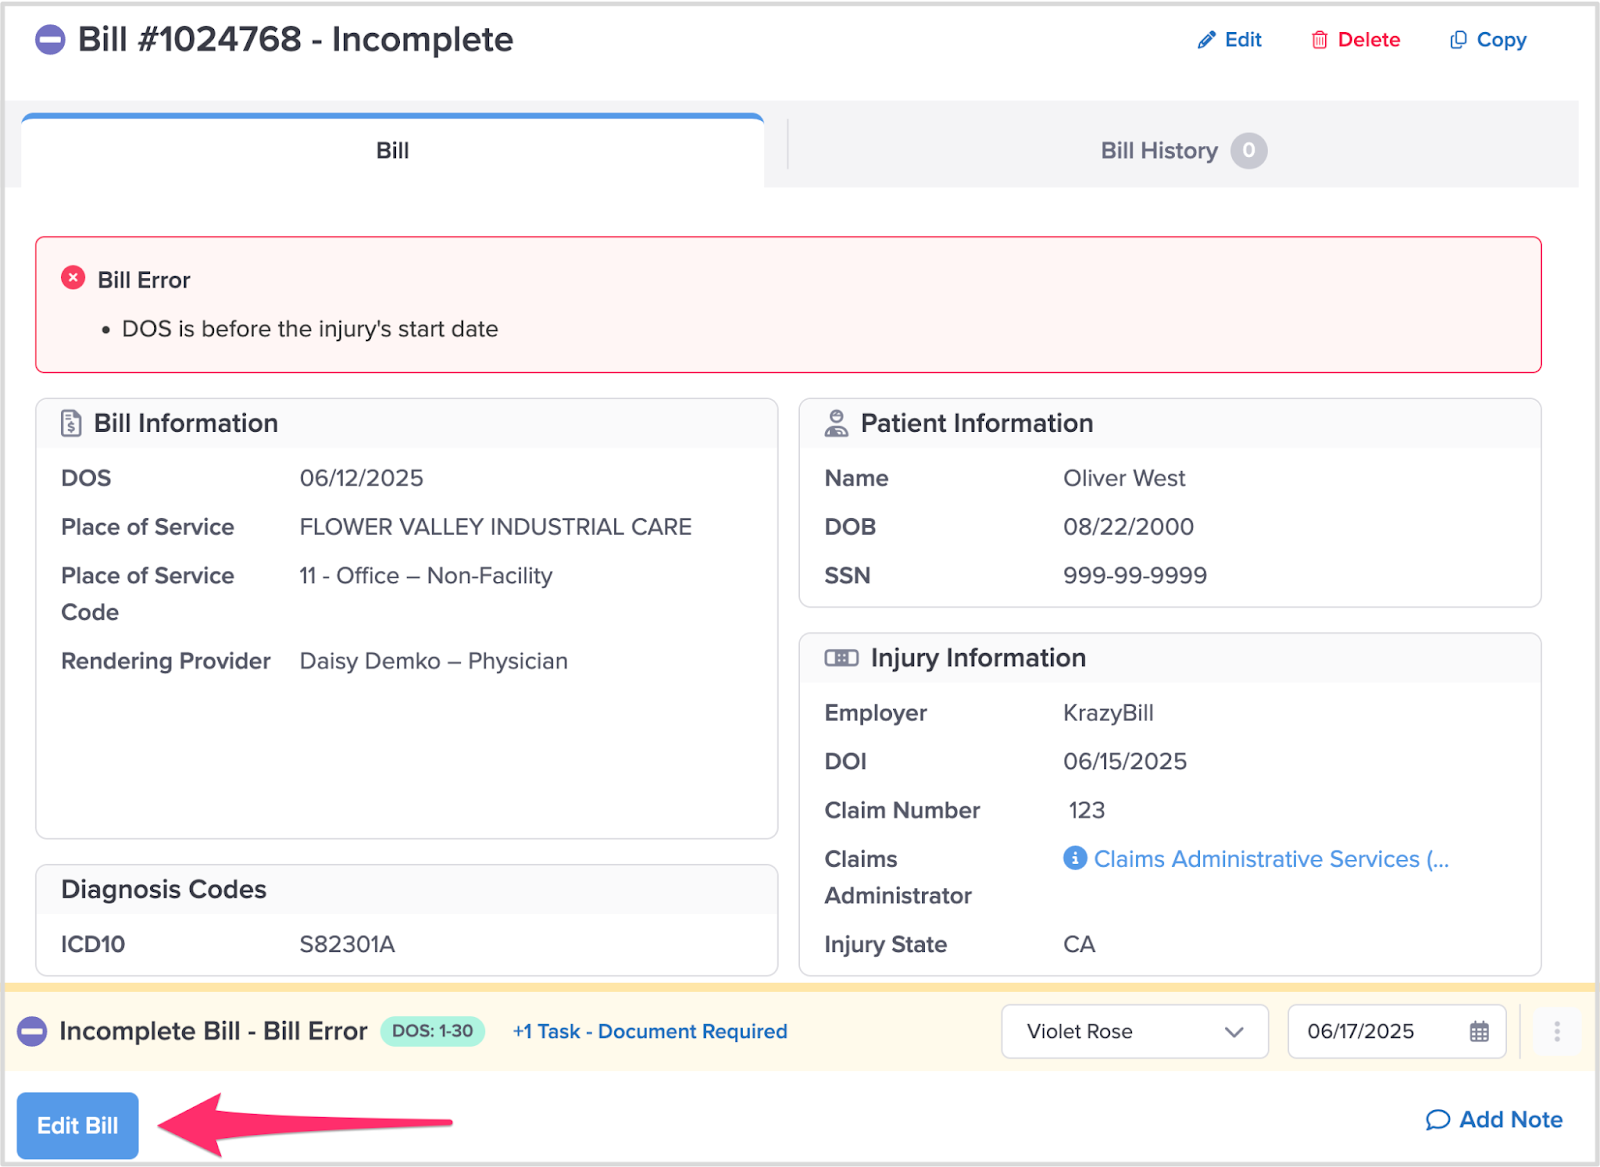Open the Claims Administrative Services link
The height and width of the screenshot is (1167, 1600).
pos(1271,858)
